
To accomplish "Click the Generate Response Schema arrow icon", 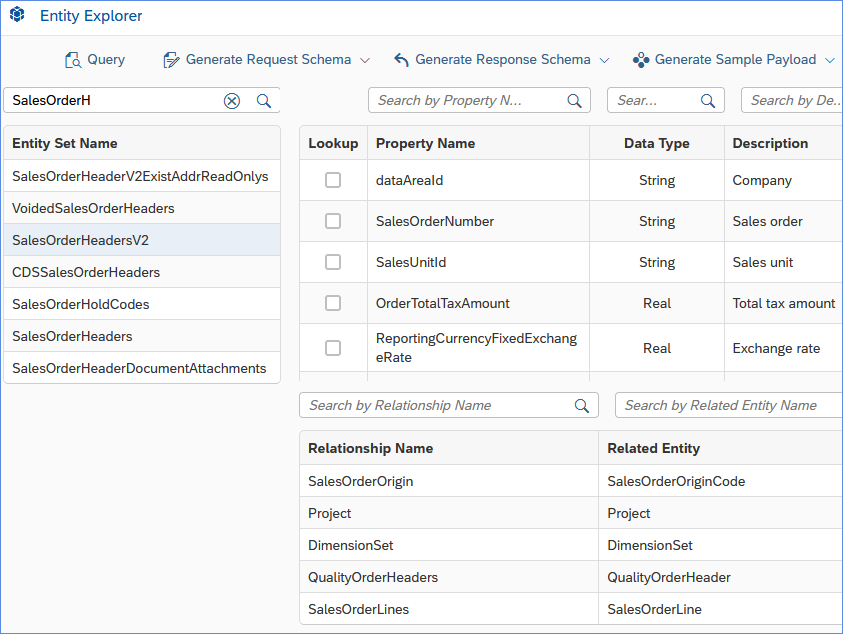I will pos(401,60).
